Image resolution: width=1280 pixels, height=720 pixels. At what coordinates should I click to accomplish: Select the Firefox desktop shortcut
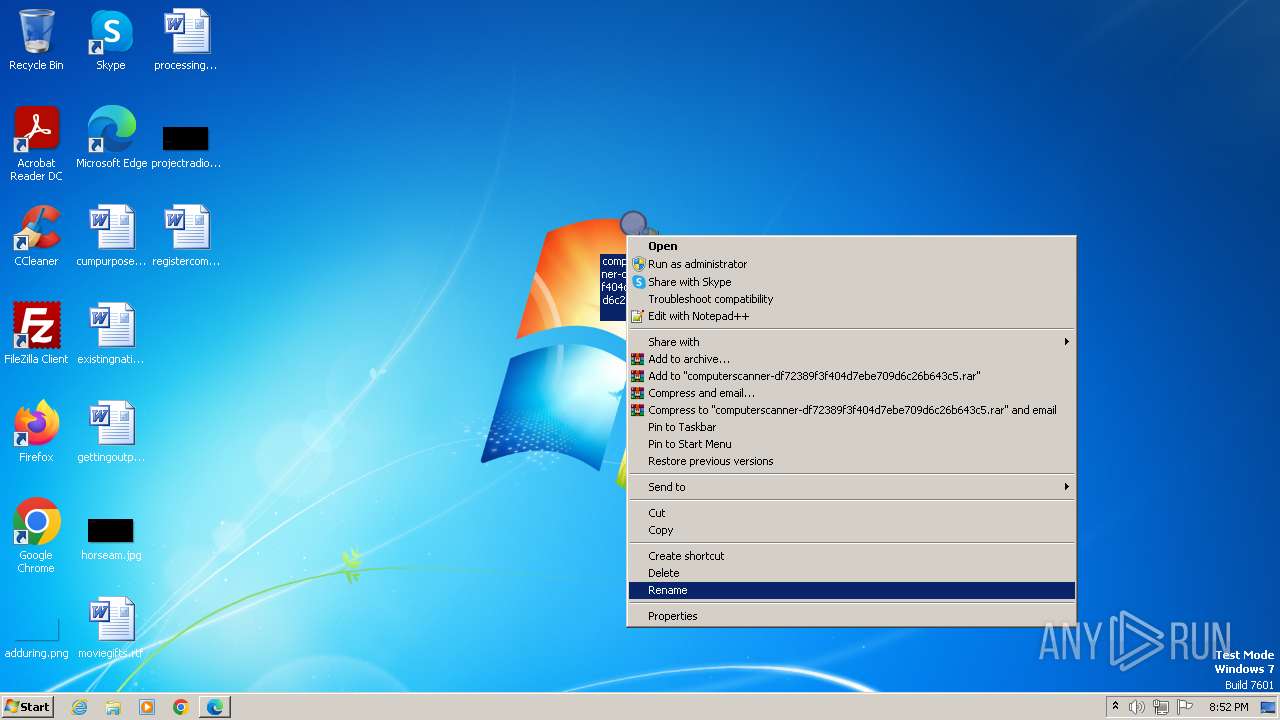point(36,431)
